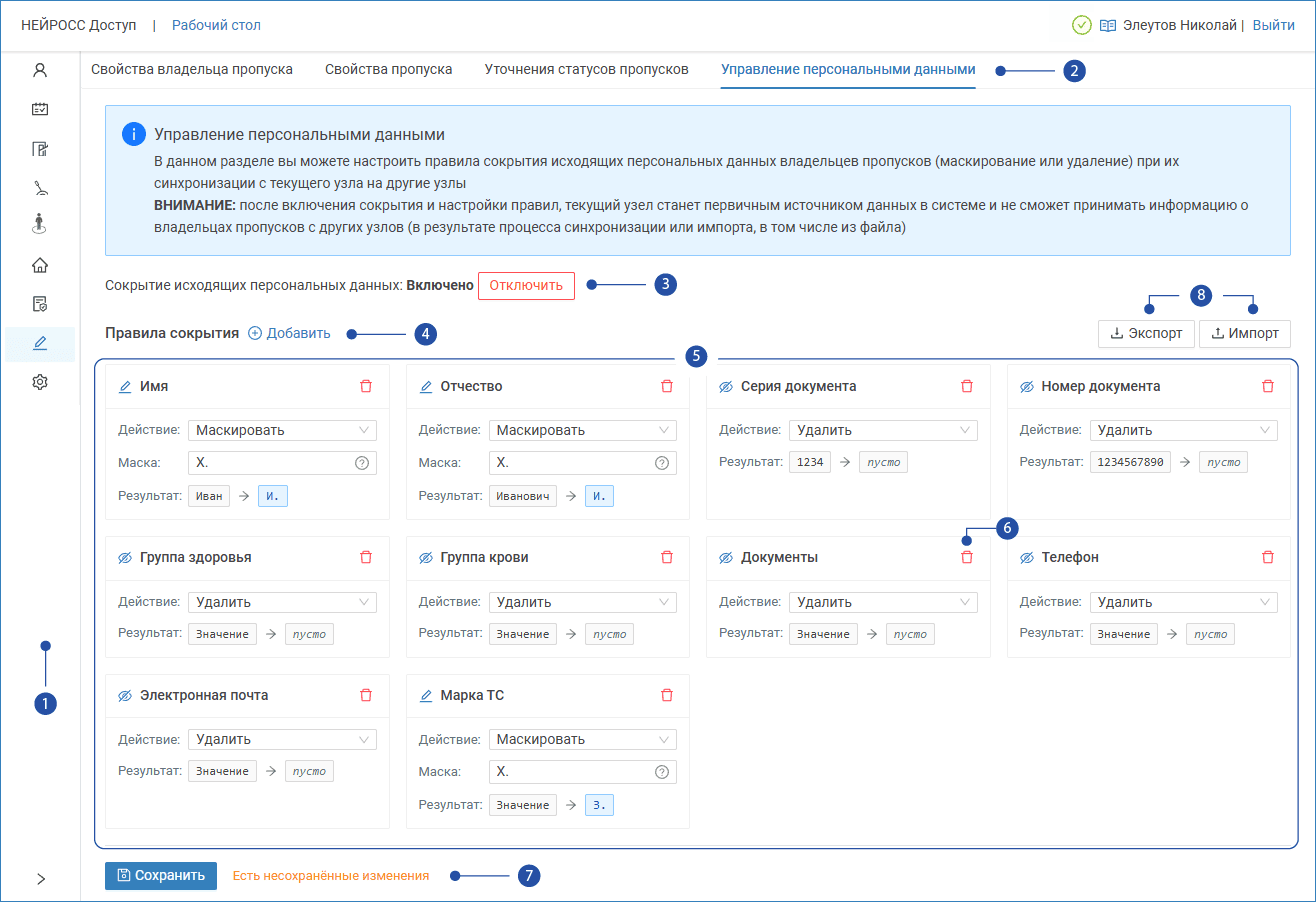Switch to Свойства пропуска tab

[388, 69]
